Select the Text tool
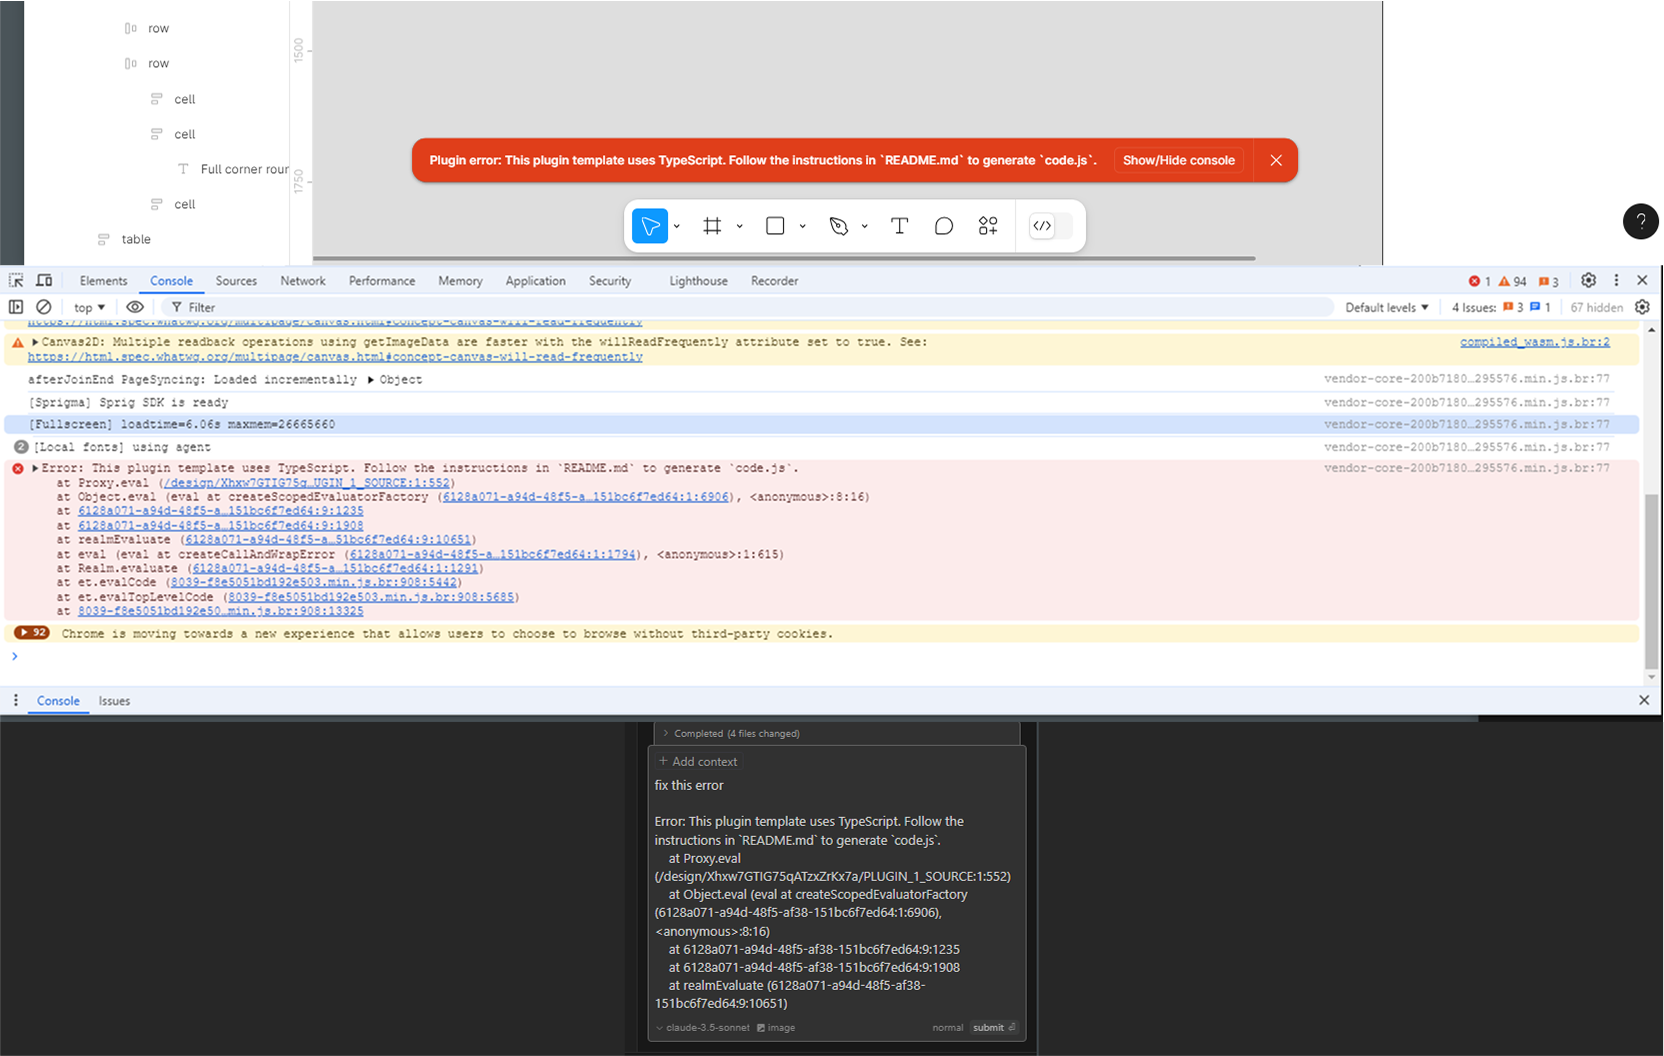The height and width of the screenshot is (1056, 1664). (x=899, y=226)
